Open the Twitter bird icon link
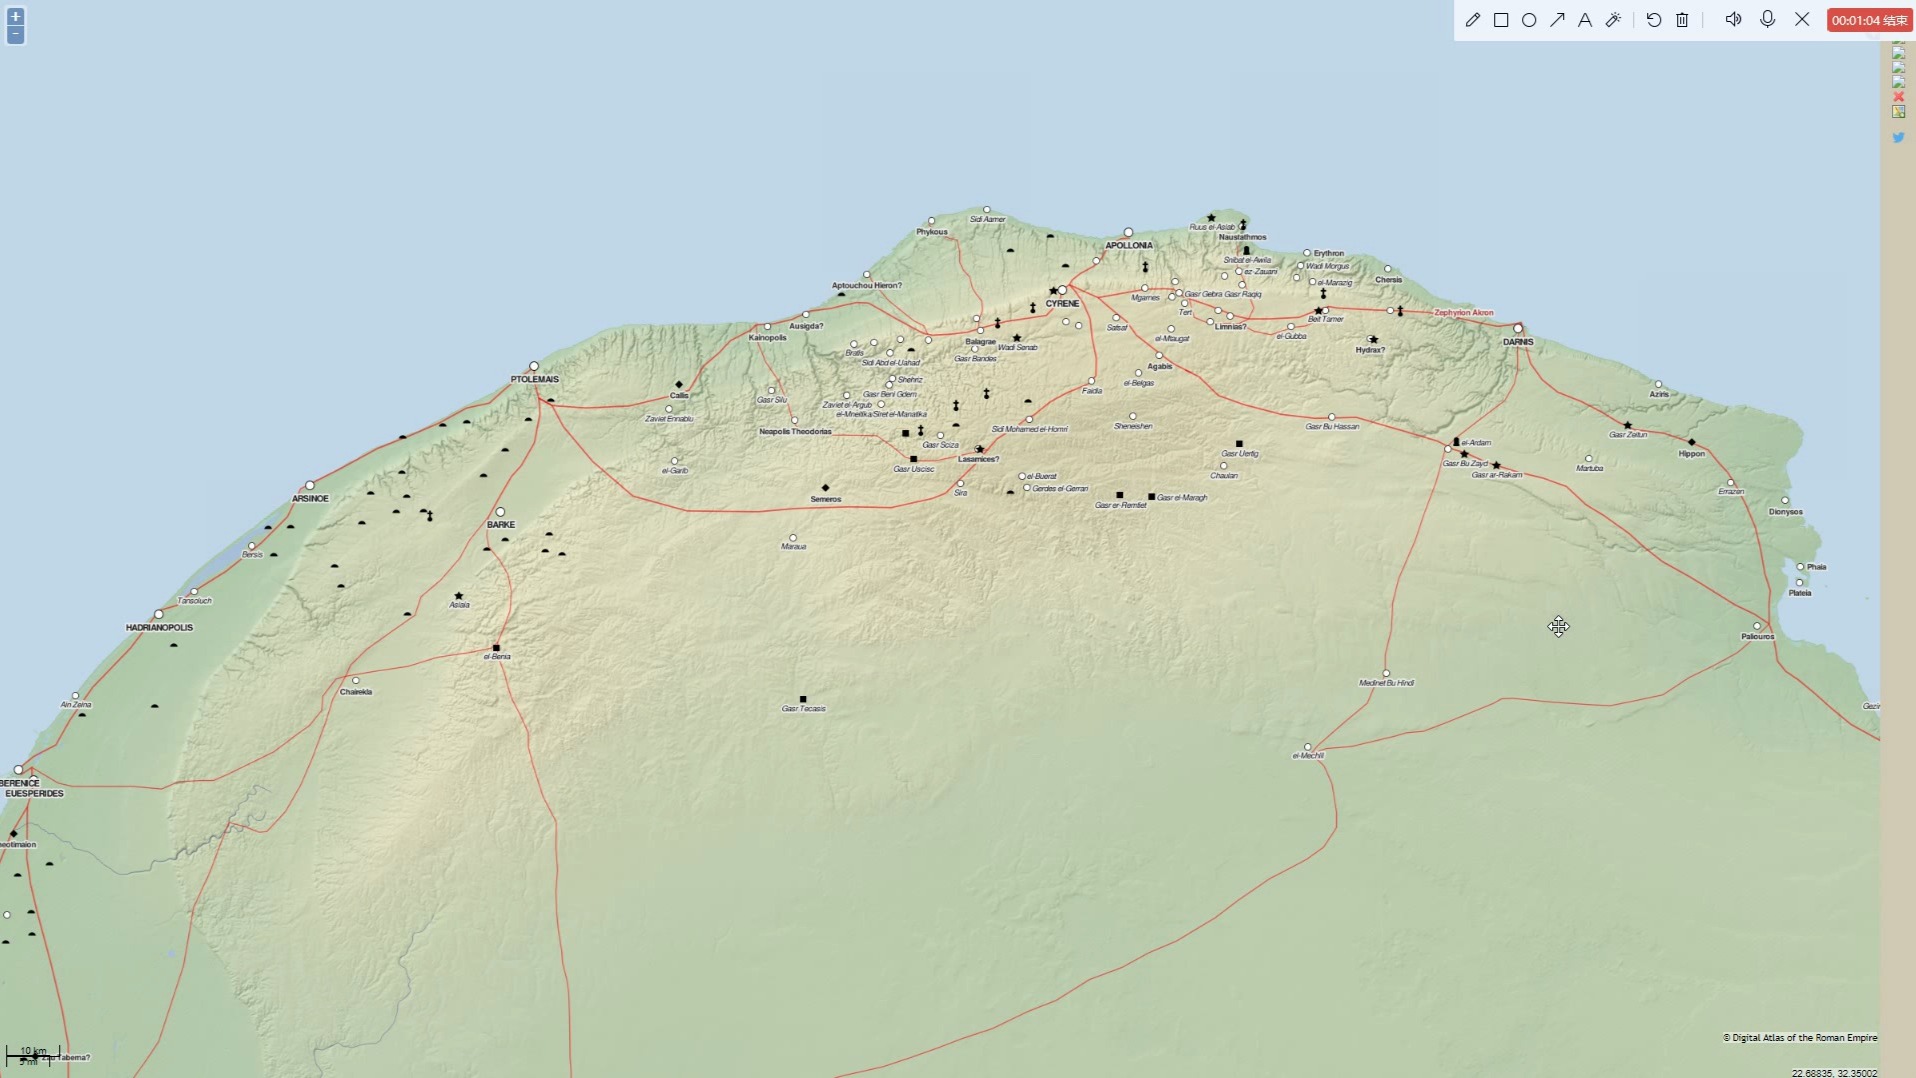 pyautogui.click(x=1898, y=138)
